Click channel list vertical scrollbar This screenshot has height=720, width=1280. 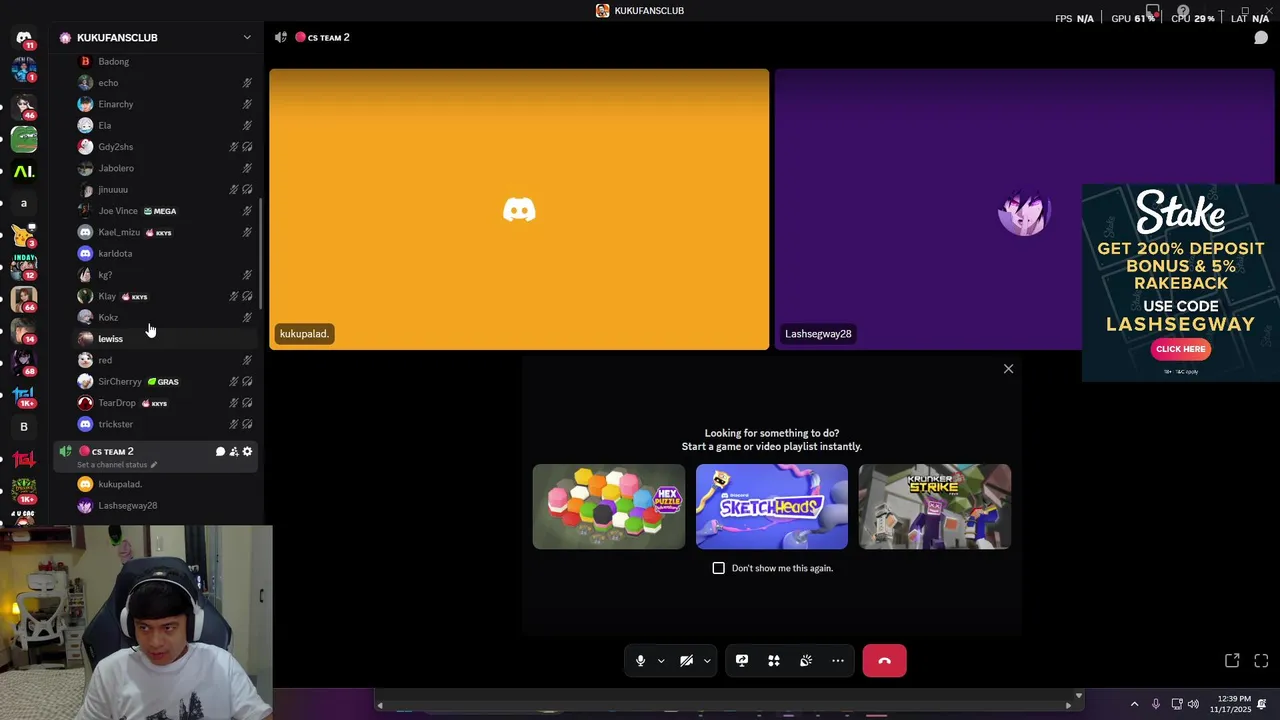(x=261, y=254)
